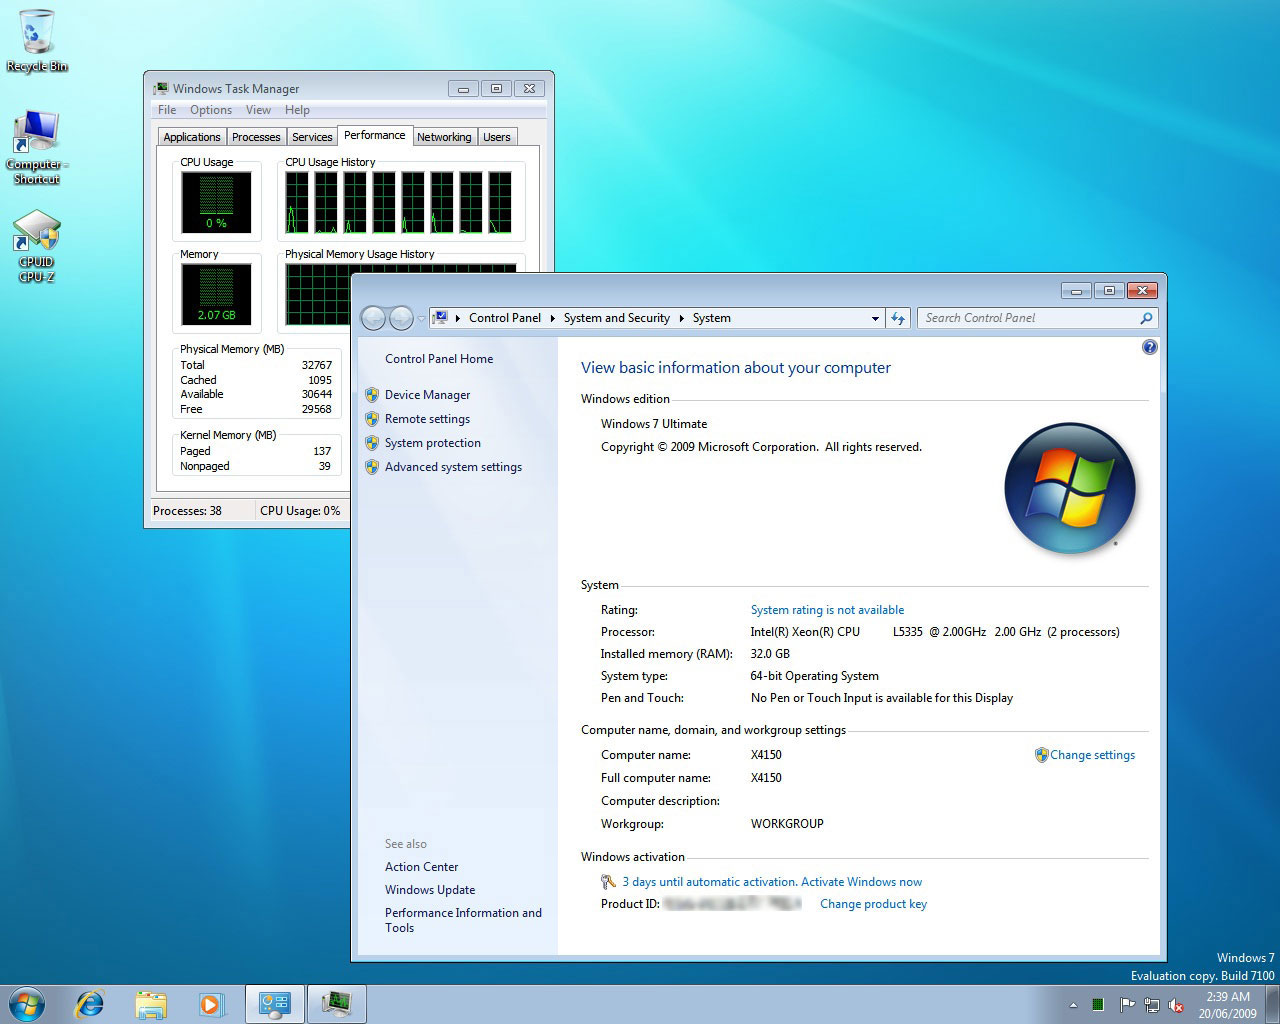Open the System protection link
This screenshot has height=1024, width=1280.
433,443
